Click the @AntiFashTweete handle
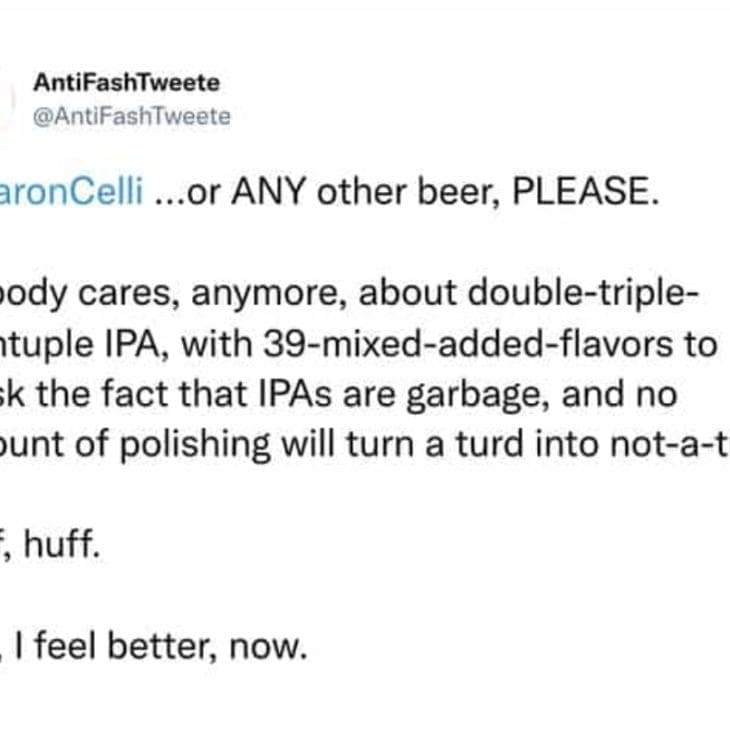This screenshot has height=730, width=730. [132, 116]
